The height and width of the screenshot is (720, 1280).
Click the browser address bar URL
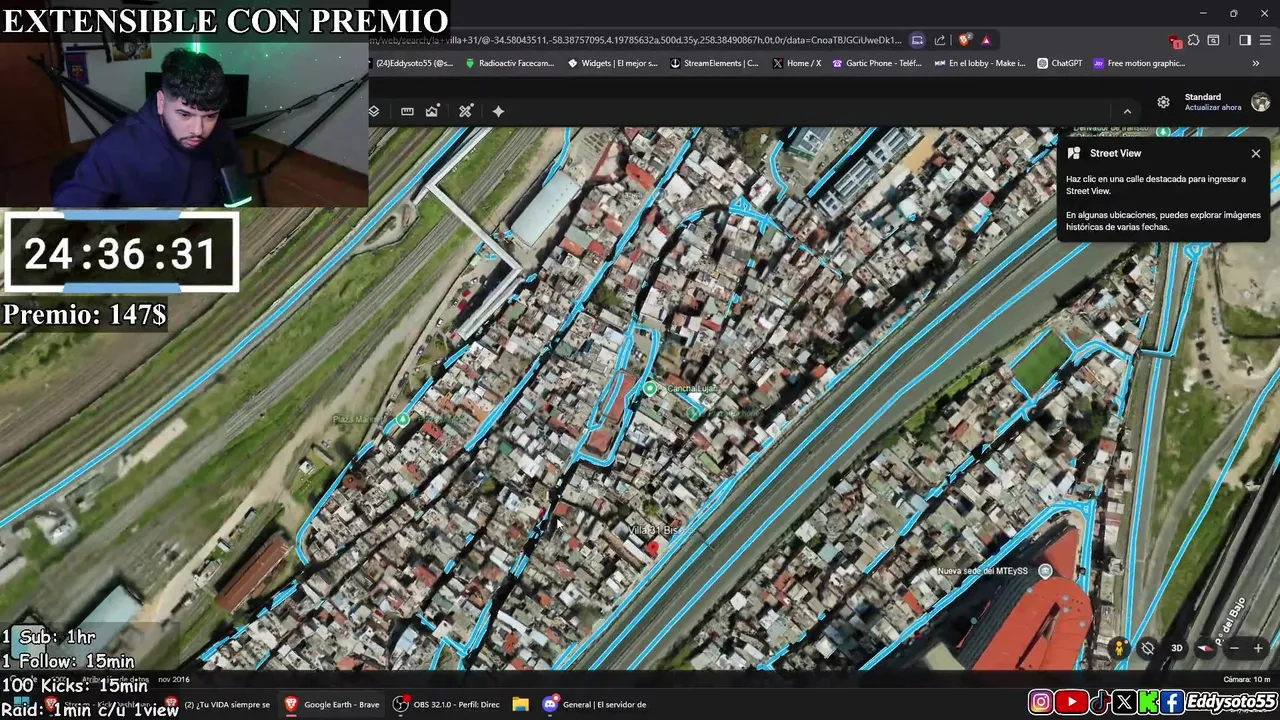point(635,40)
